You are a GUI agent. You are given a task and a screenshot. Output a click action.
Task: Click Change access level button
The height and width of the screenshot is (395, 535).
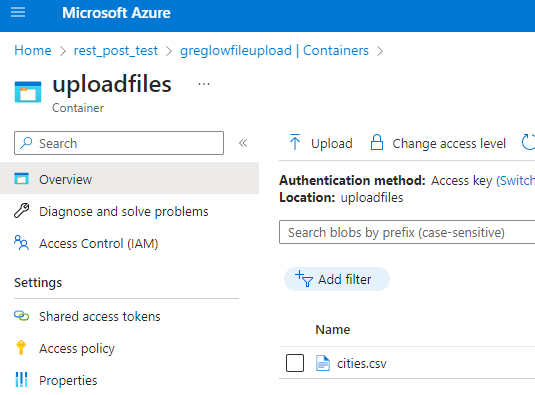pos(438,143)
